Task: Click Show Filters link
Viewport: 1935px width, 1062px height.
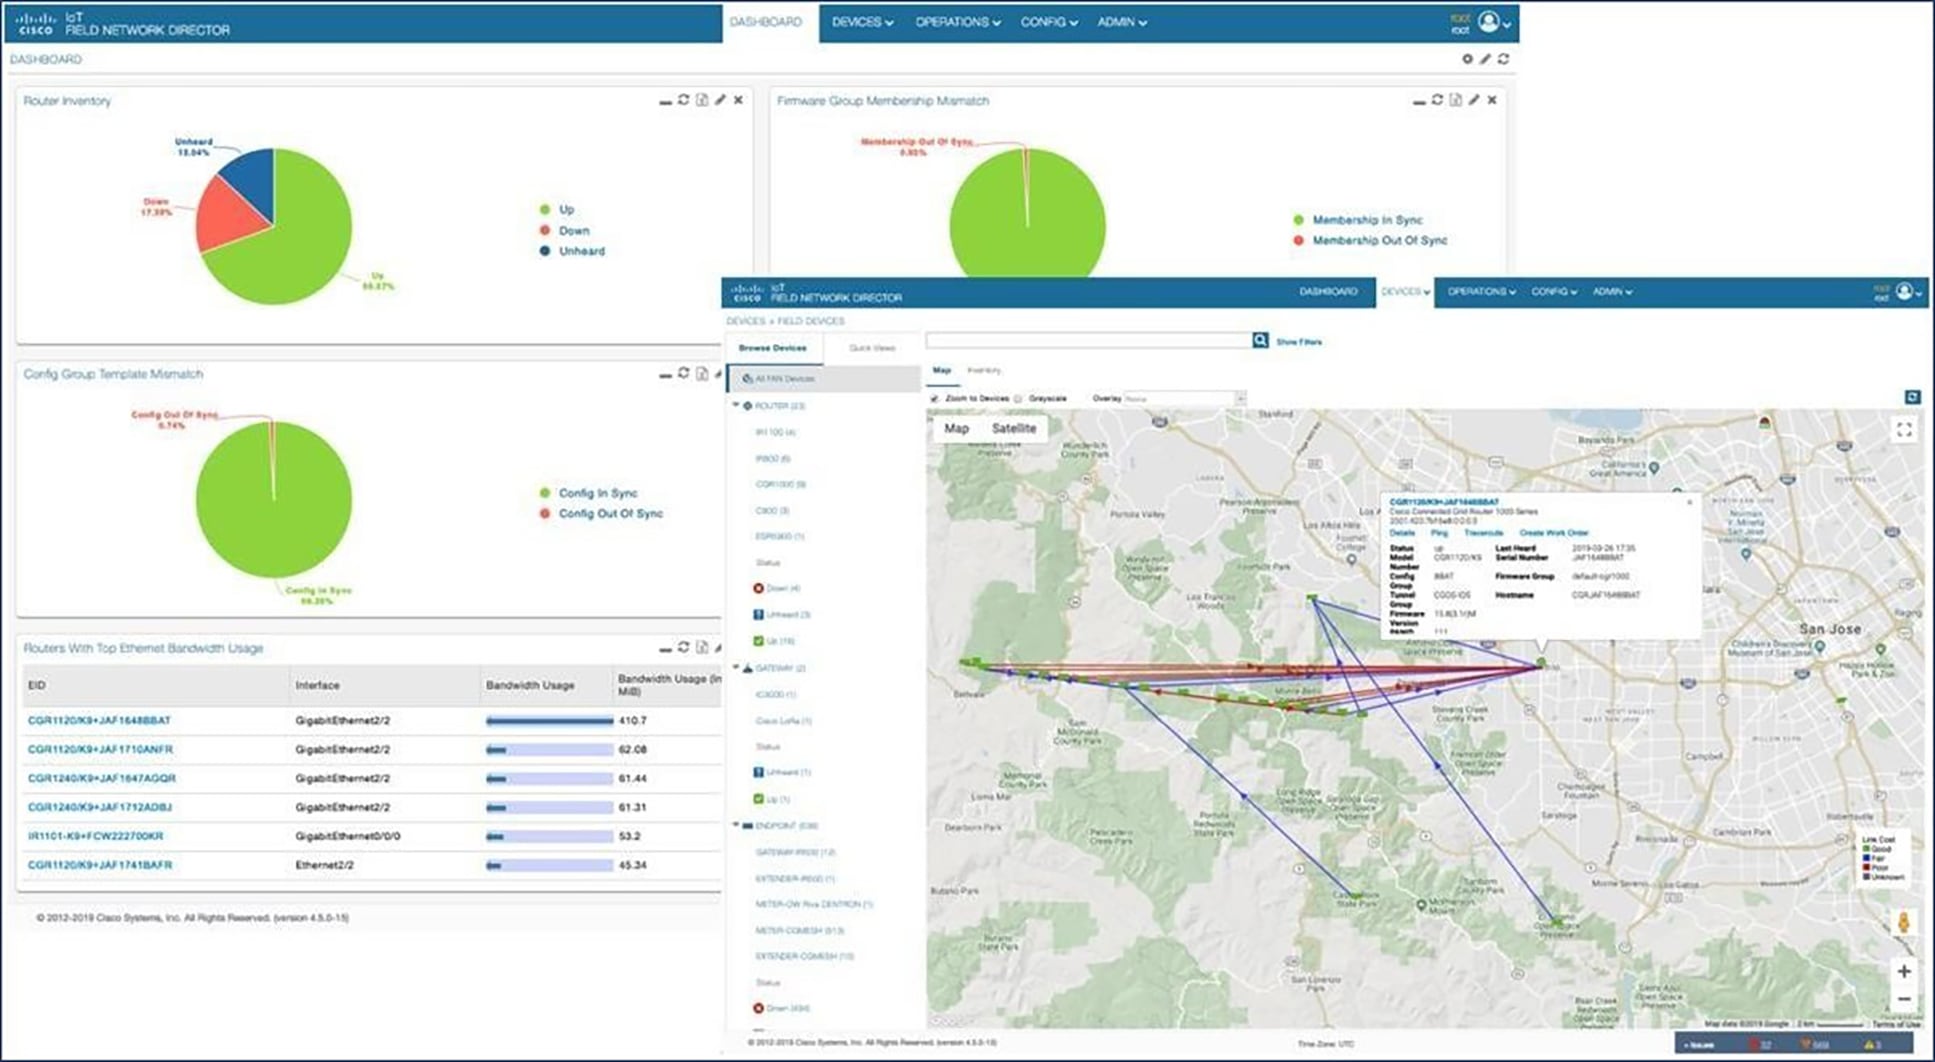Action: (x=1298, y=342)
